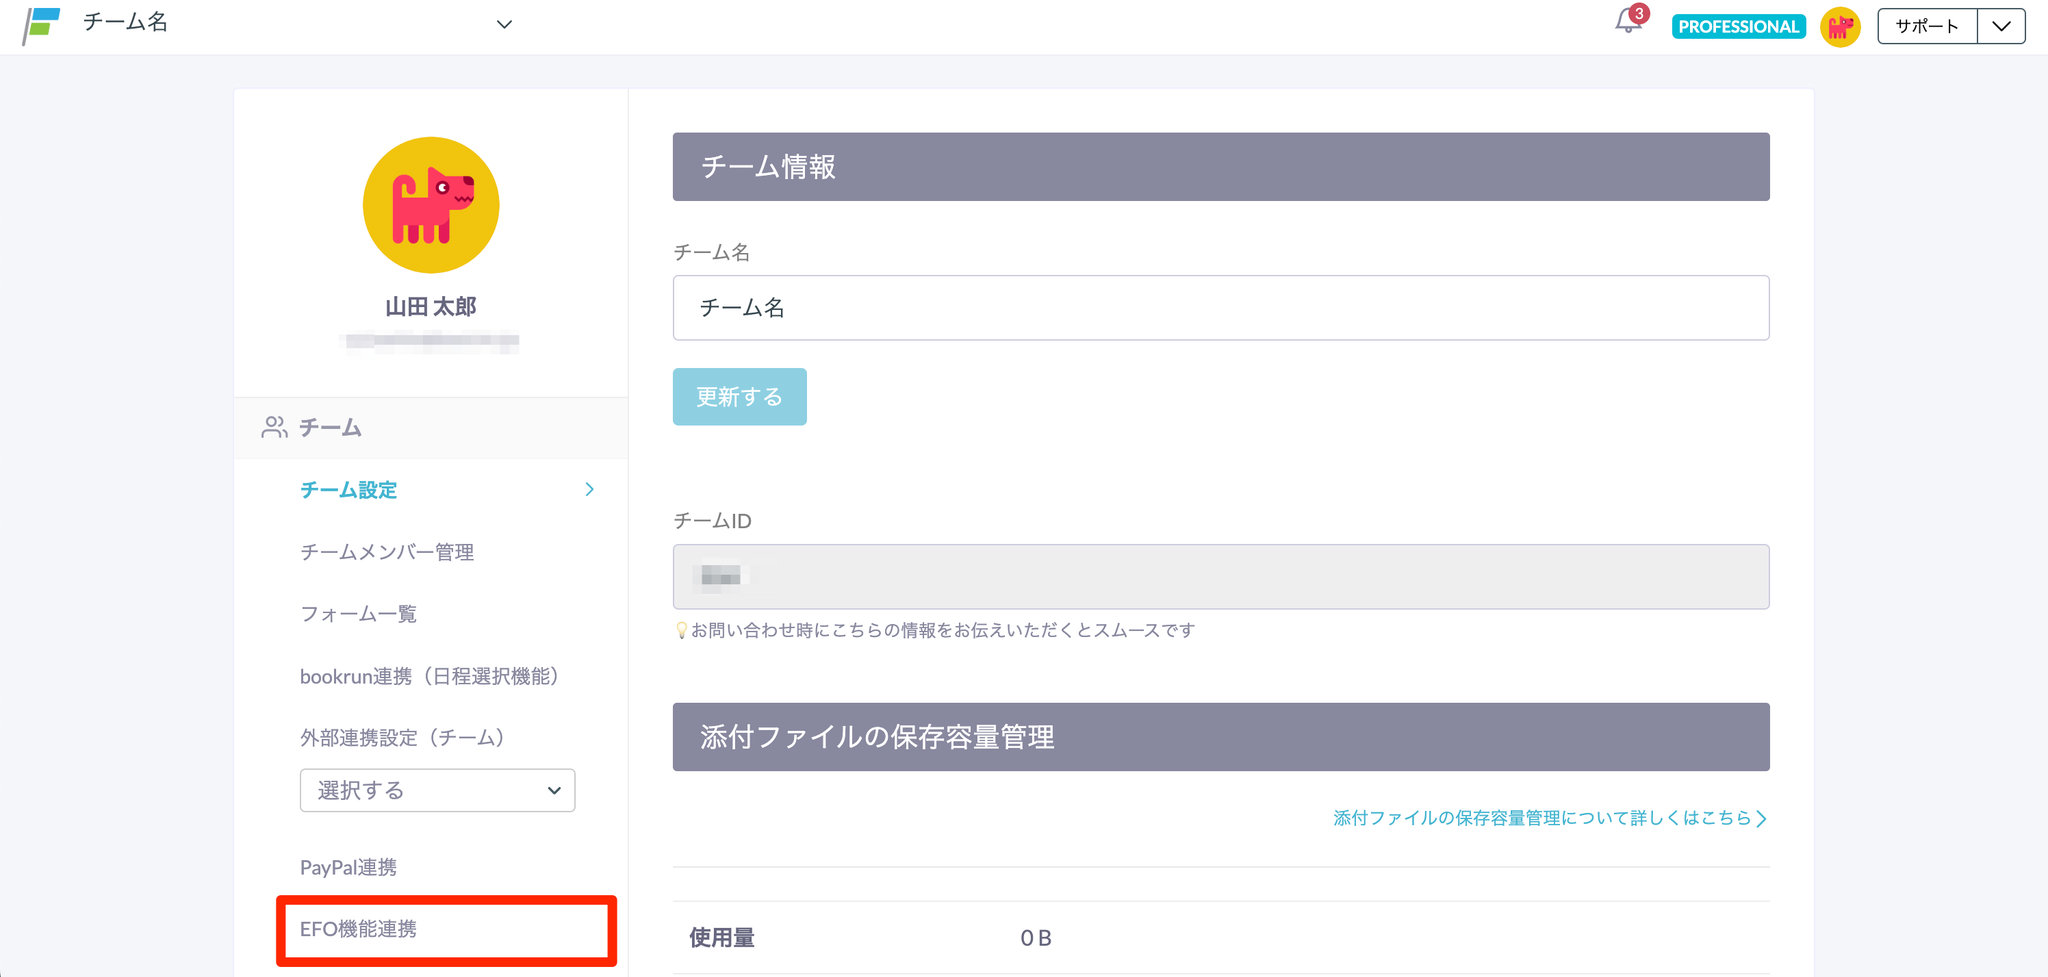
Task: Click the chevron beside チーム設定
Action: coord(590,490)
